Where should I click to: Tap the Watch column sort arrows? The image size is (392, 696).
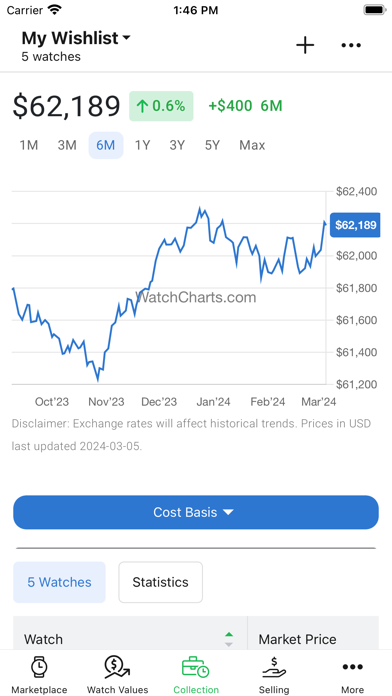pos(229,639)
